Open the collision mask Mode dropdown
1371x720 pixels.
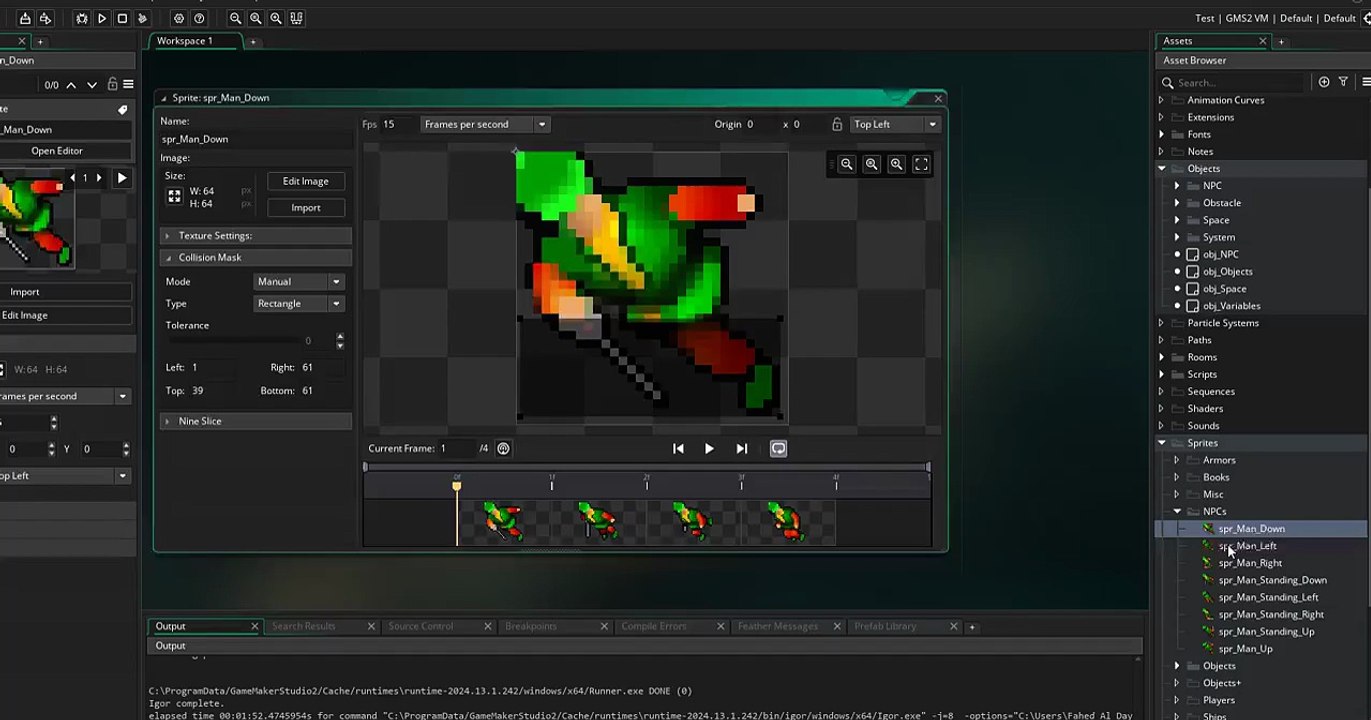[299, 281]
